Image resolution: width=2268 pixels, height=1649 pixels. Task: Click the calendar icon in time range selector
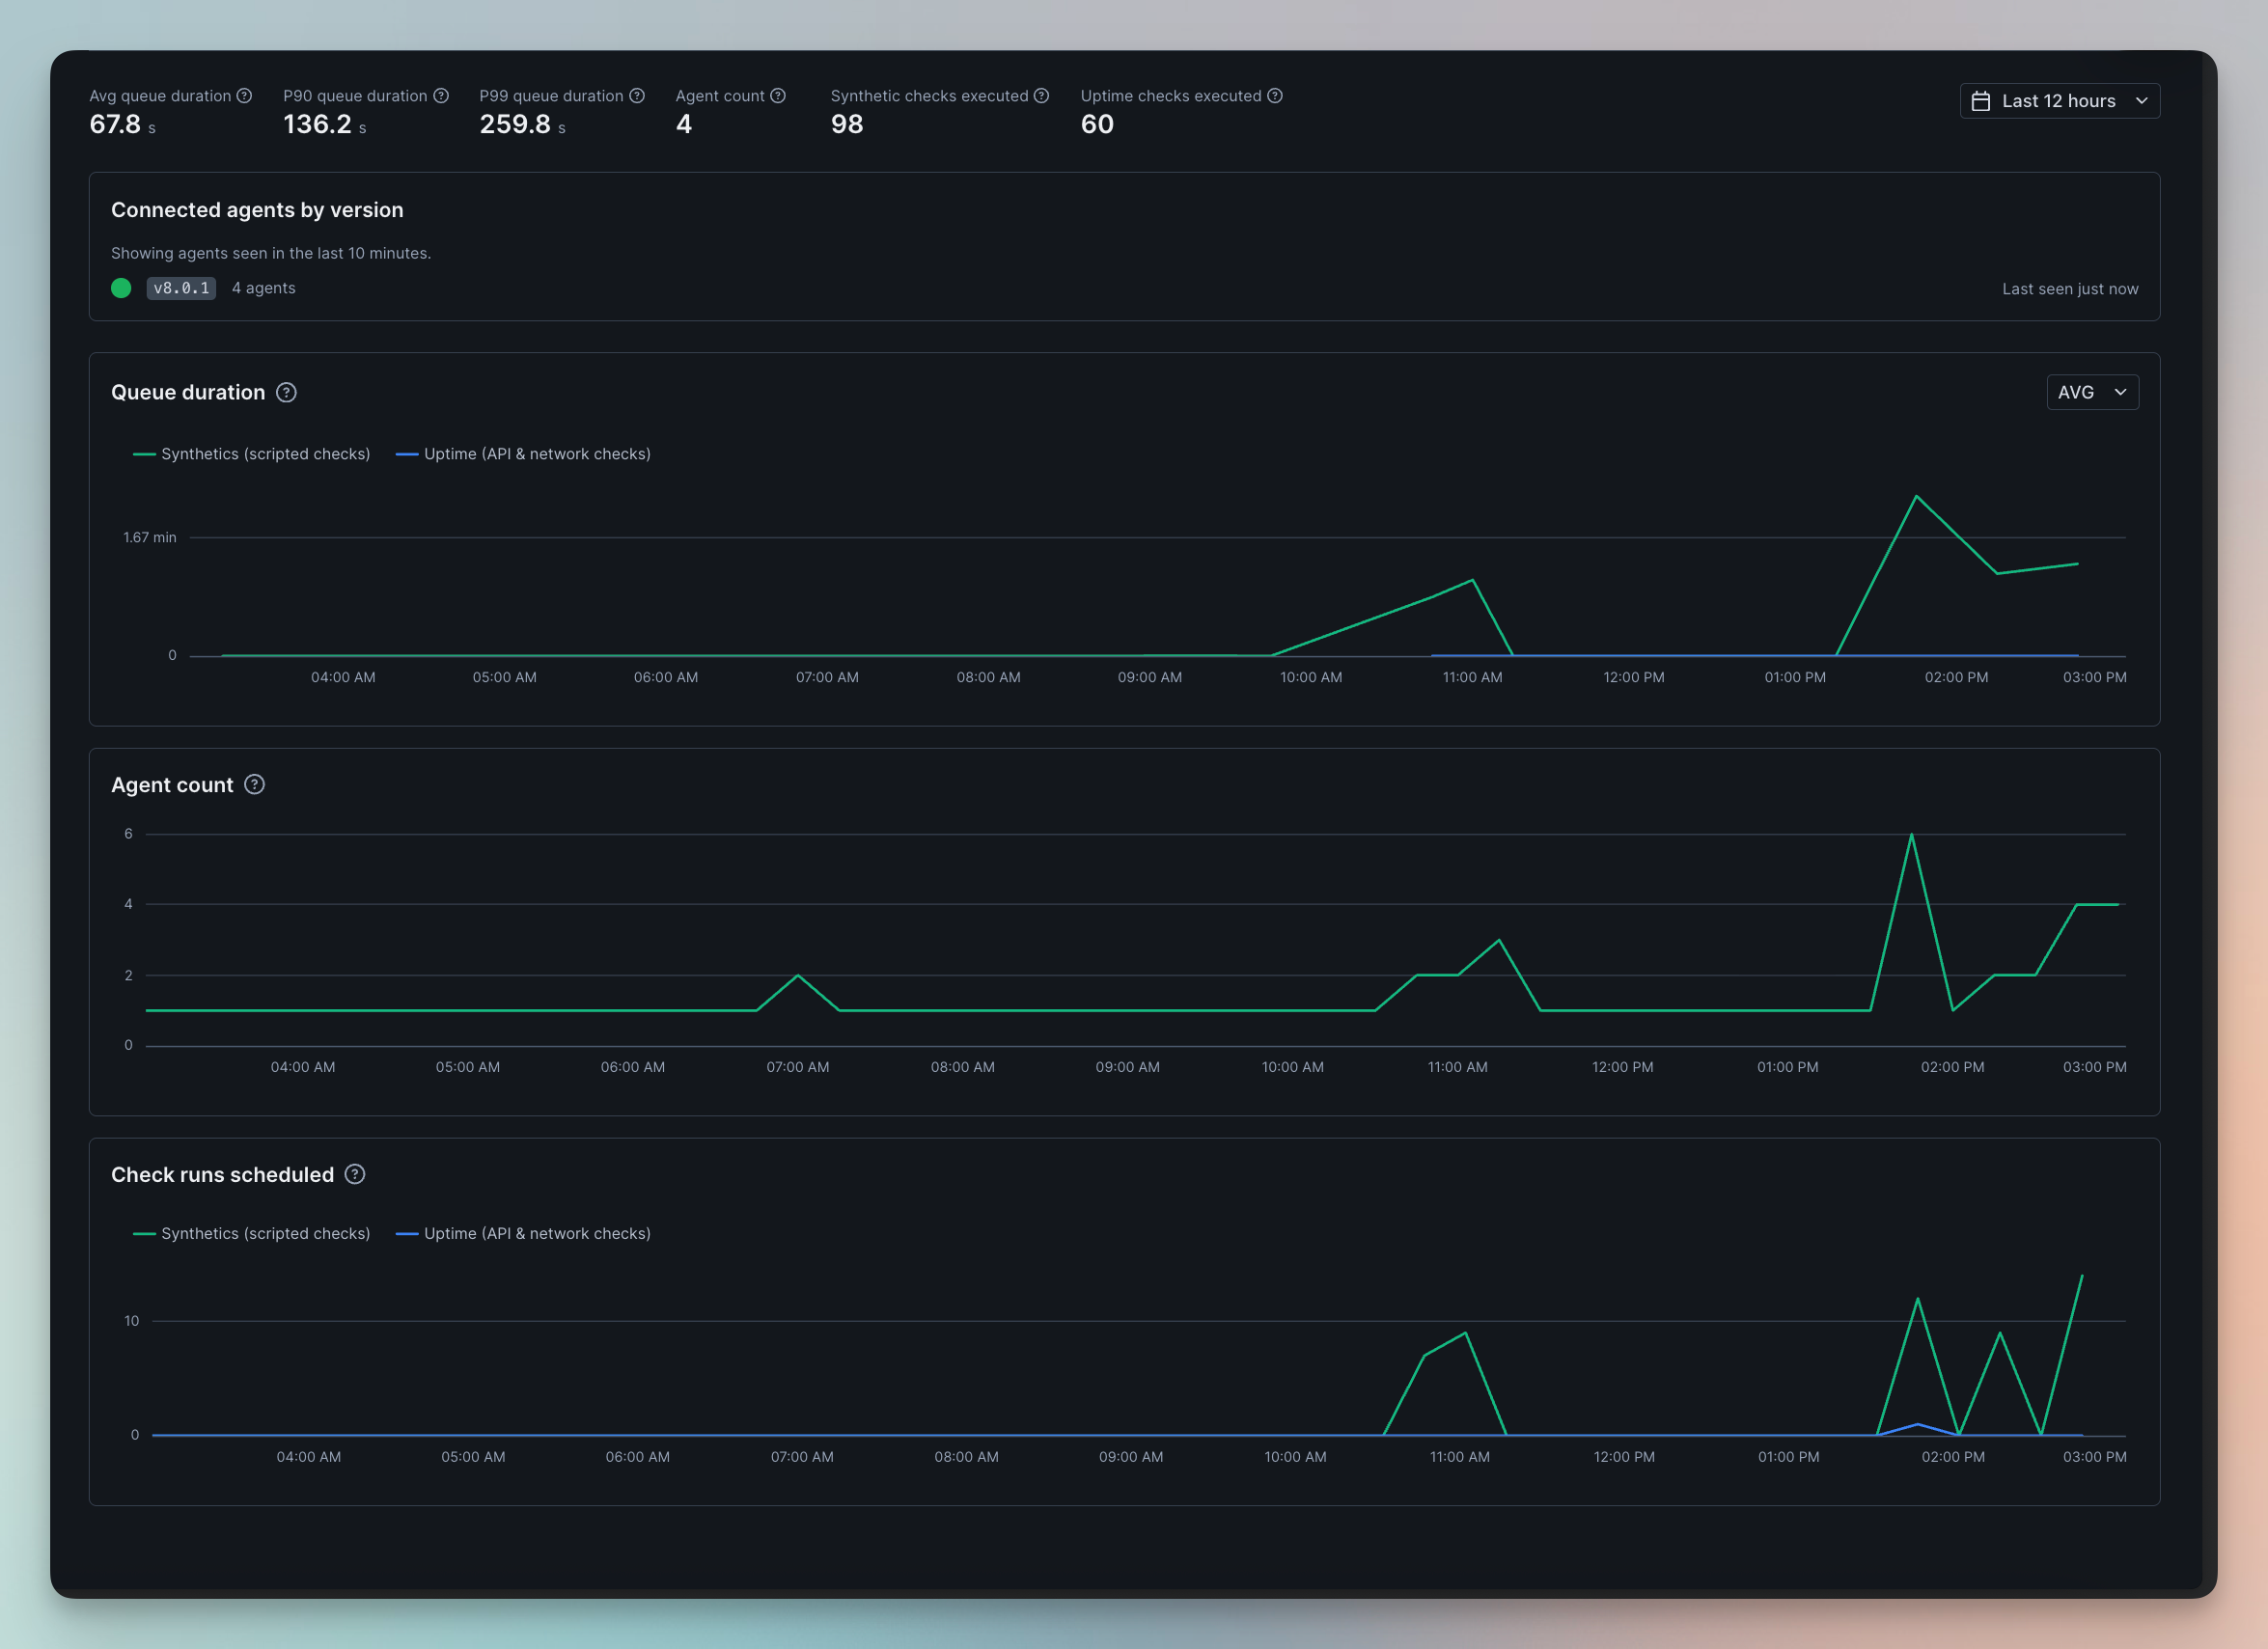pos(1980,101)
